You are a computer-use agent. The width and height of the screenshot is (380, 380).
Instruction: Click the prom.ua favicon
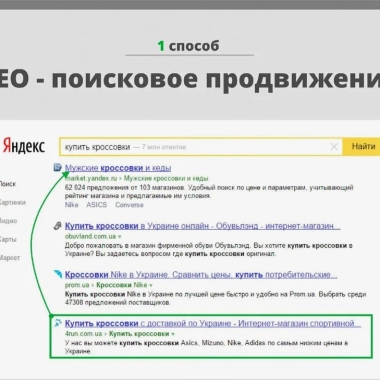click(x=58, y=274)
